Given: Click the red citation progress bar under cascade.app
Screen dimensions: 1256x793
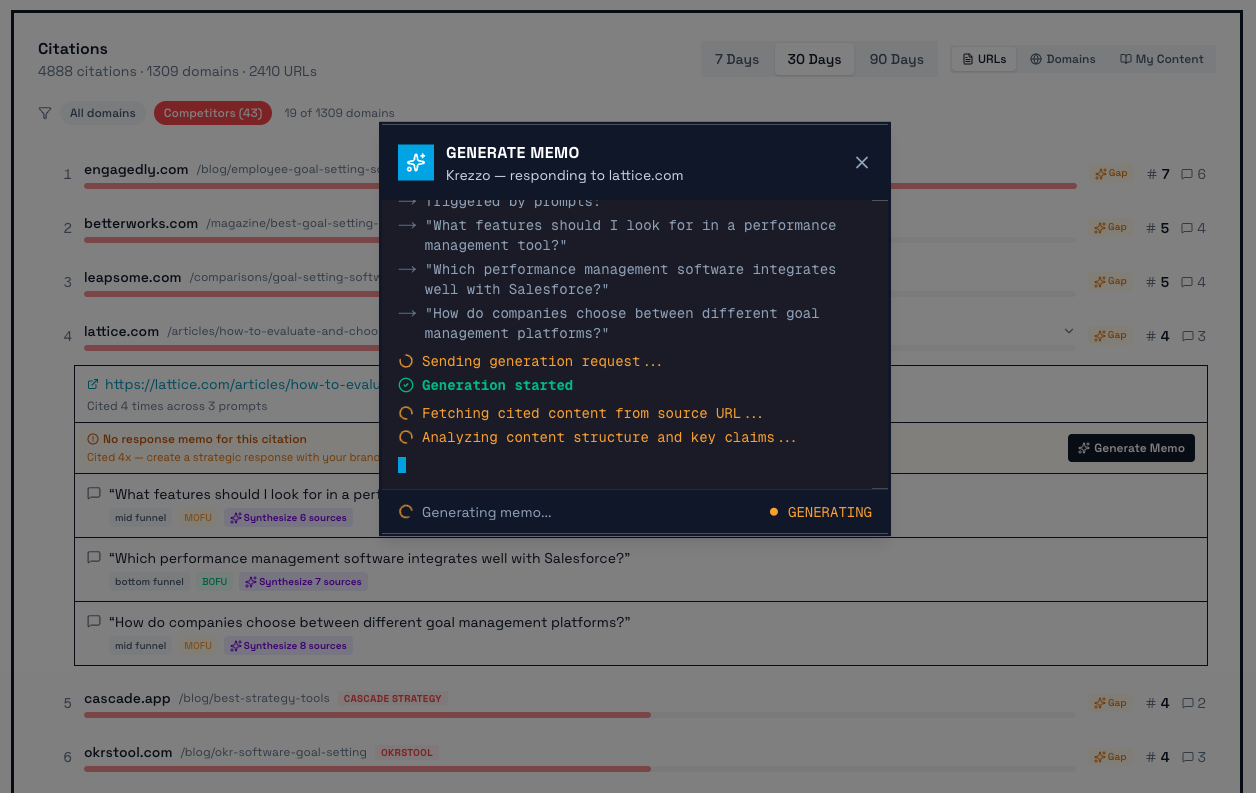Looking at the screenshot, I should pos(365,715).
